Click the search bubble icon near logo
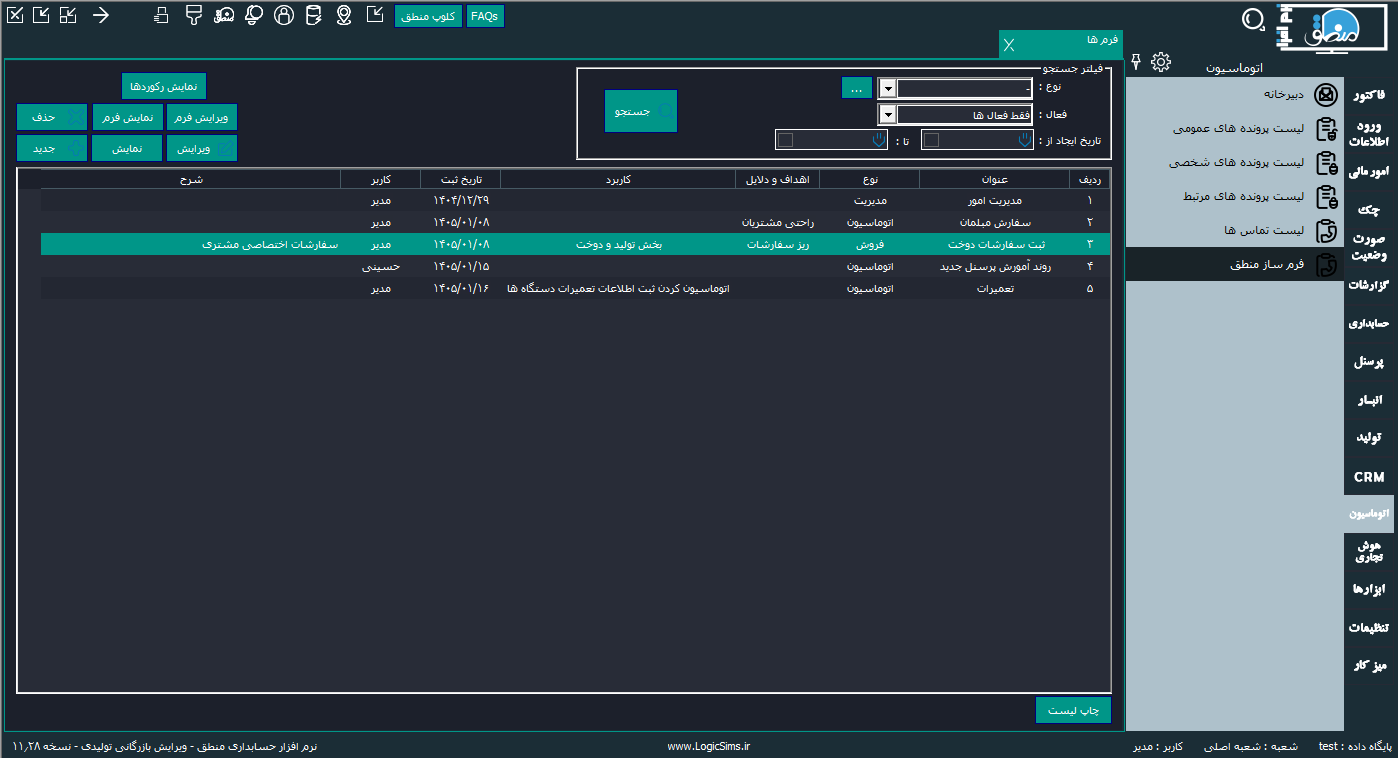This screenshot has width=1398, height=758. pos(1253,19)
